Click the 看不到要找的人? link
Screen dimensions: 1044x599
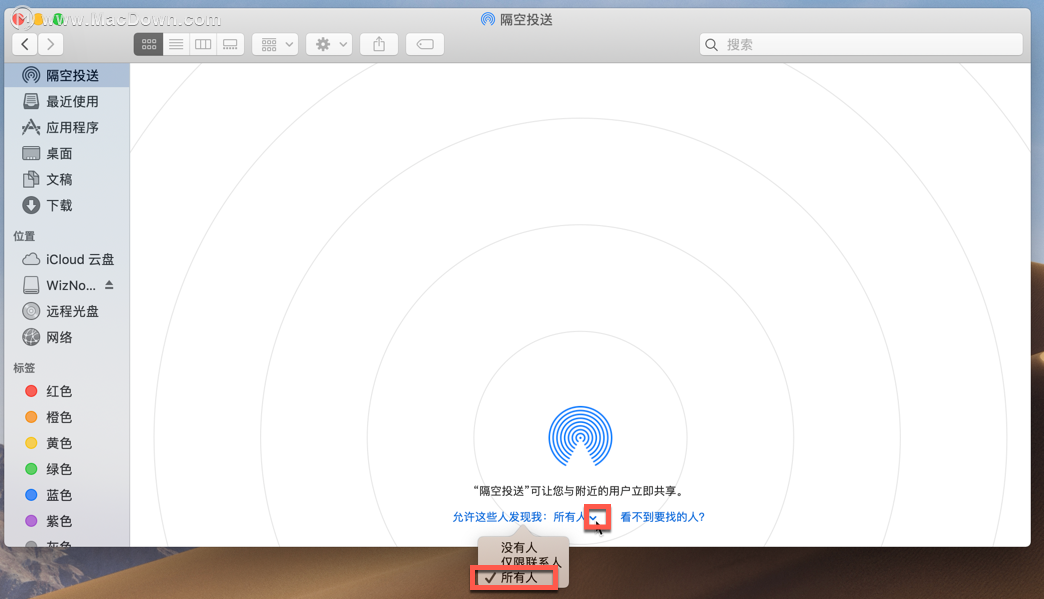[x=662, y=517]
